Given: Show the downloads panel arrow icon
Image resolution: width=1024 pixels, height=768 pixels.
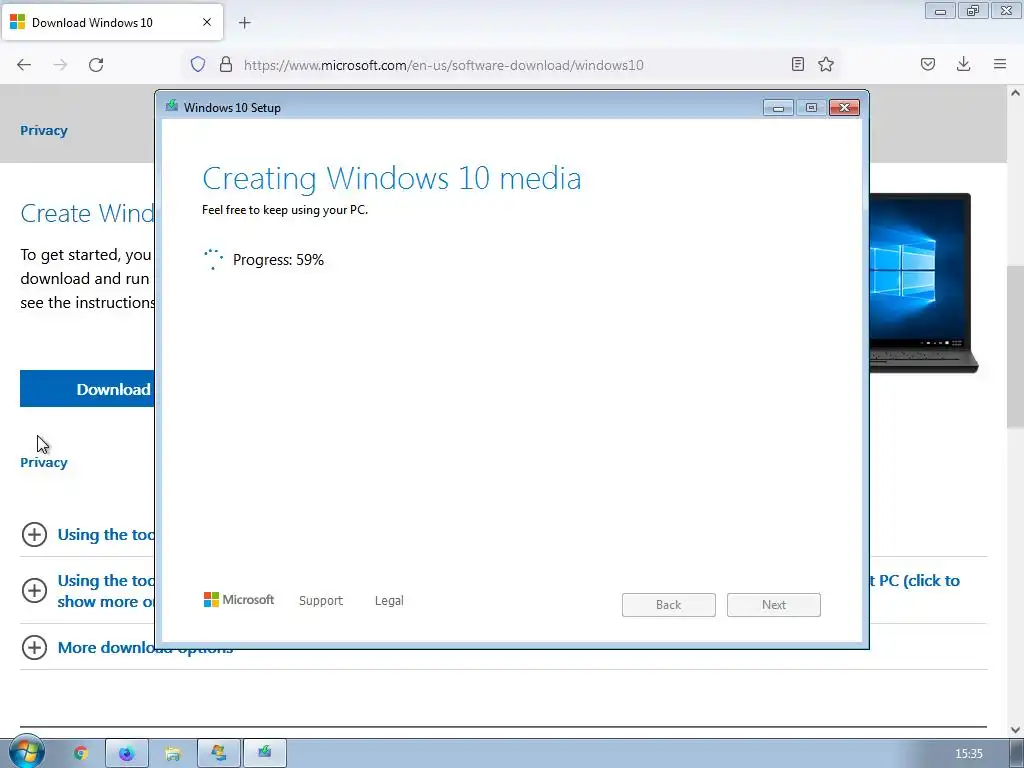Looking at the screenshot, I should pyautogui.click(x=963, y=64).
